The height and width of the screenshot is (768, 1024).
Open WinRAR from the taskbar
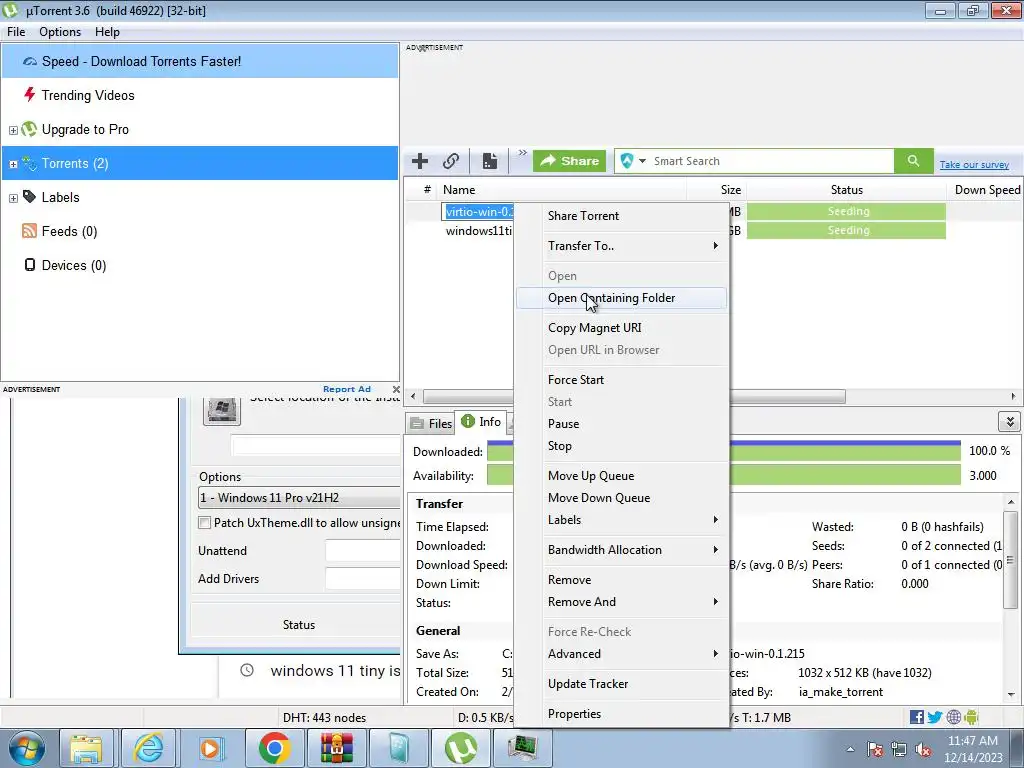[x=336, y=748]
